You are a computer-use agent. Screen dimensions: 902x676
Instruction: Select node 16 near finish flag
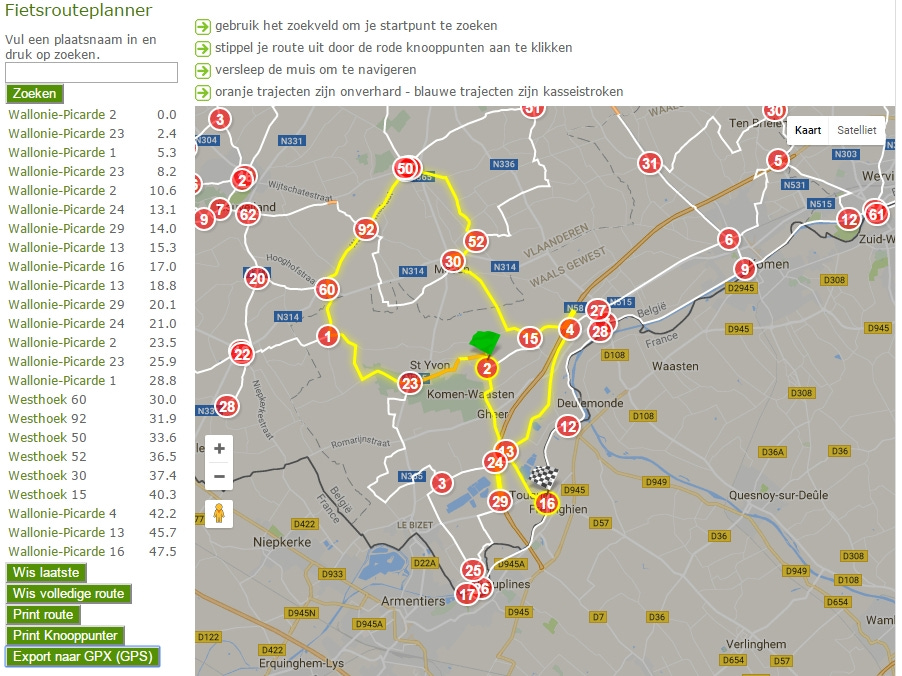point(546,504)
